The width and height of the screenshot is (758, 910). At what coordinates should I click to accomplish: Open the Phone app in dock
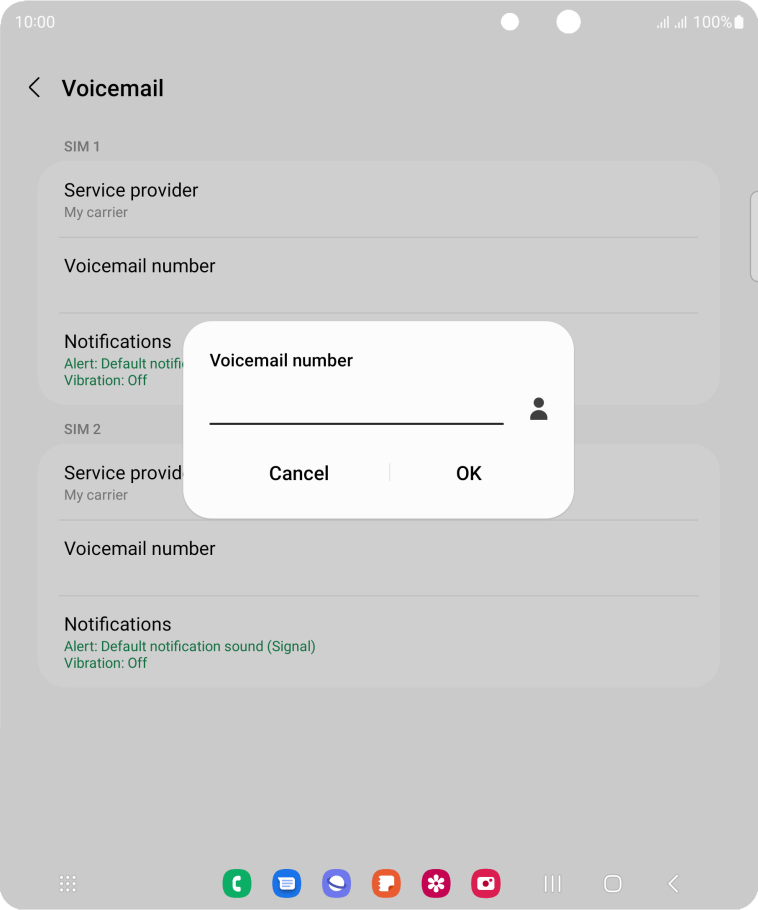(x=237, y=883)
